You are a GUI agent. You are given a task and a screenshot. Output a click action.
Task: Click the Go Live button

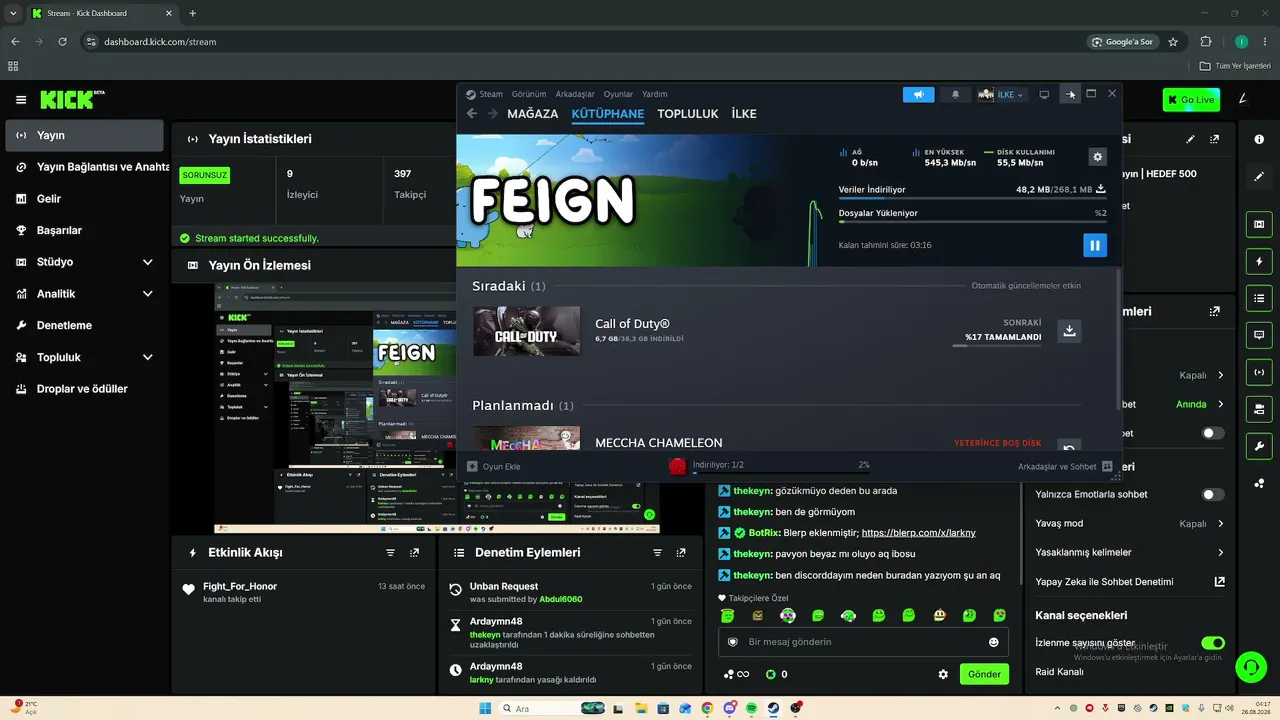coord(1190,100)
